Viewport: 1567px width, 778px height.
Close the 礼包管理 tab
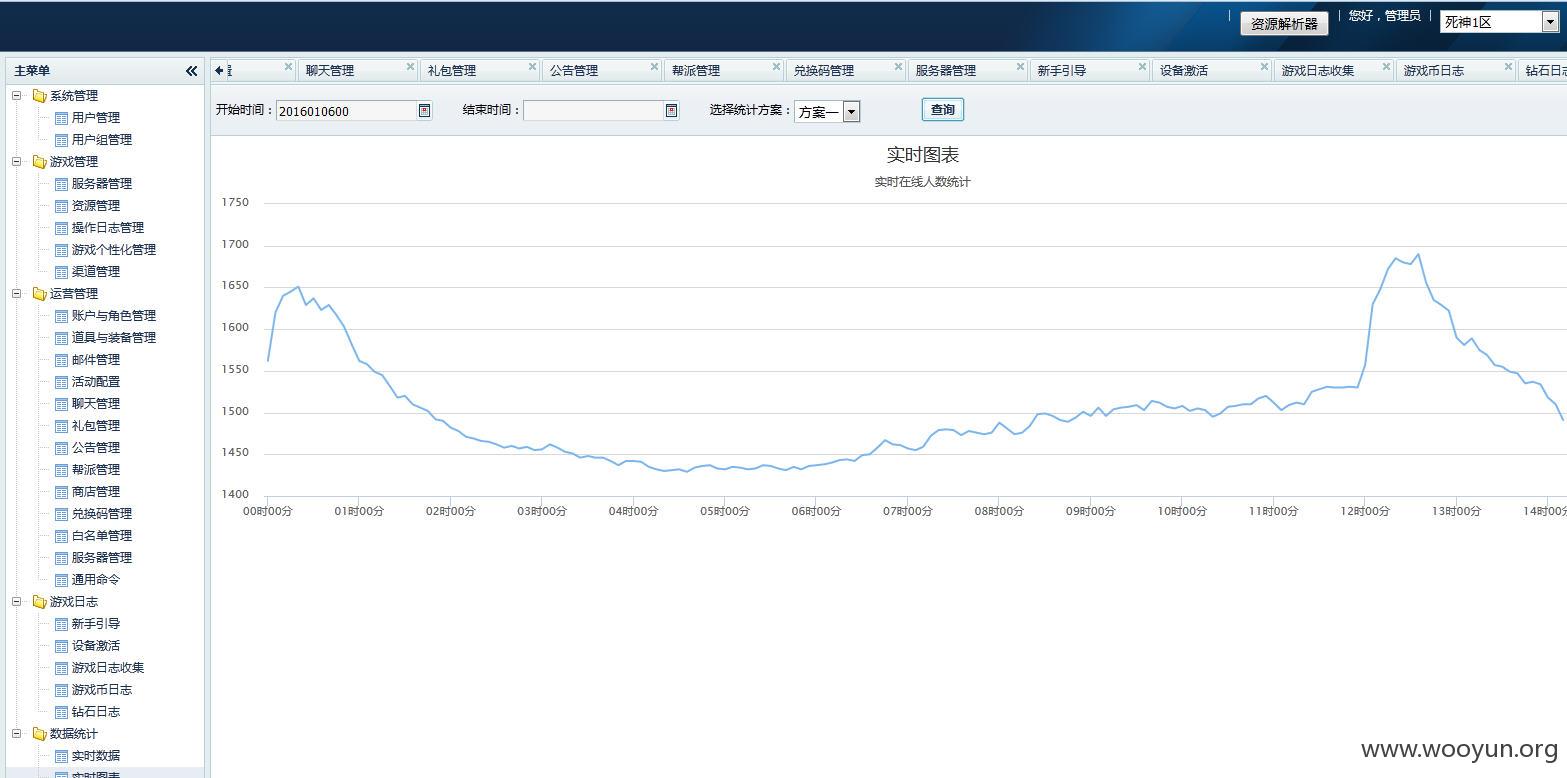(532, 67)
